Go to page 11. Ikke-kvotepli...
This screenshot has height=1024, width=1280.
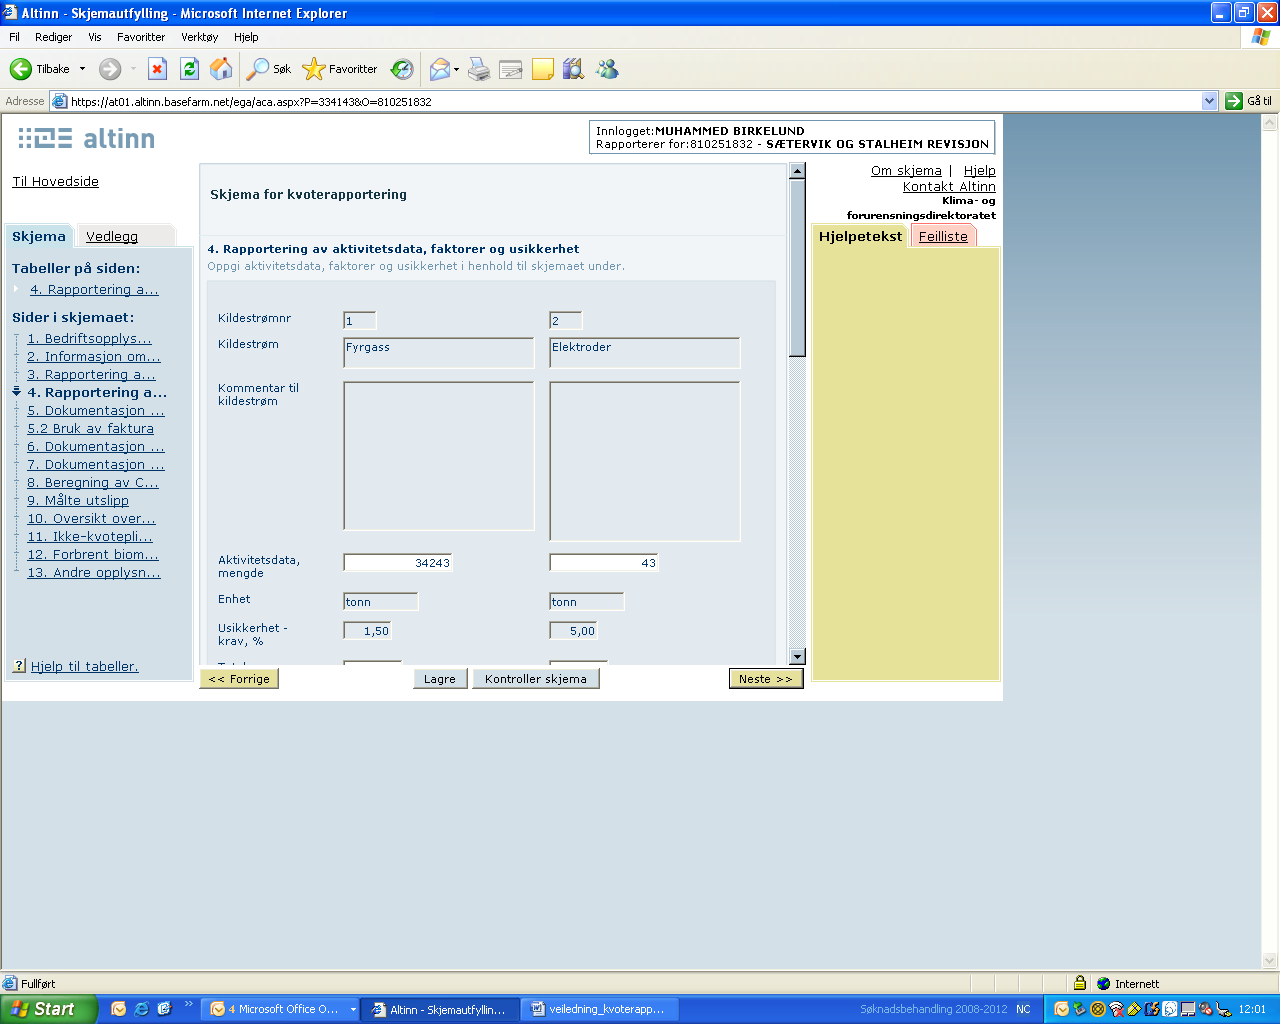pos(90,536)
